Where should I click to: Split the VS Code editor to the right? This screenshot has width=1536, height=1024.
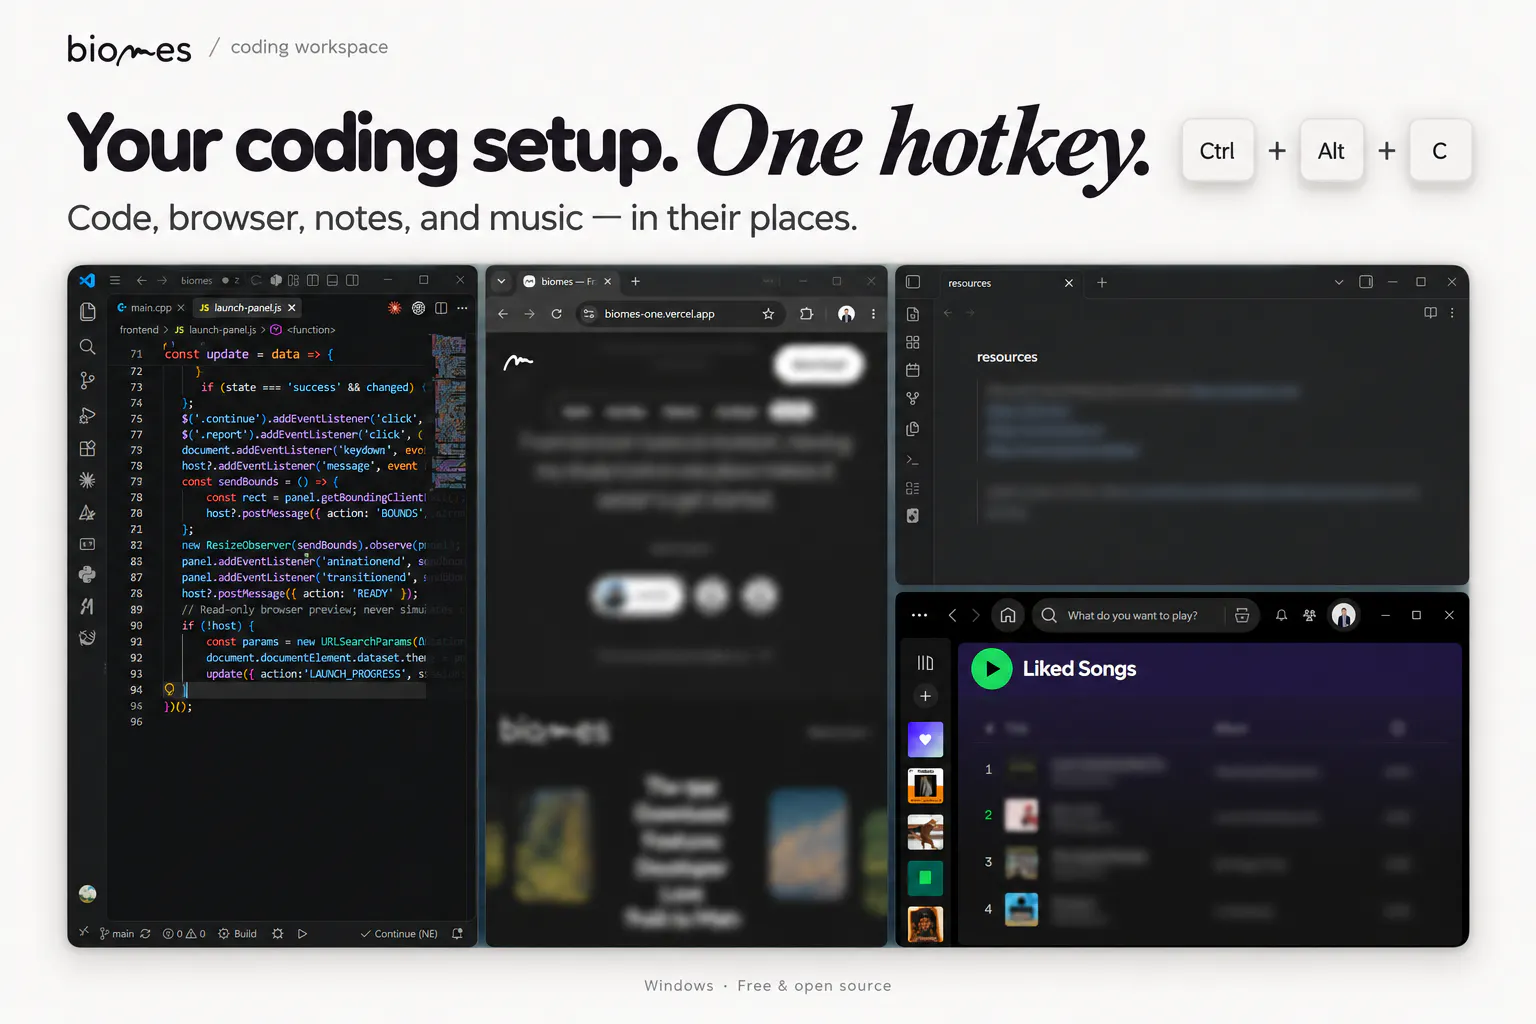[x=441, y=308]
